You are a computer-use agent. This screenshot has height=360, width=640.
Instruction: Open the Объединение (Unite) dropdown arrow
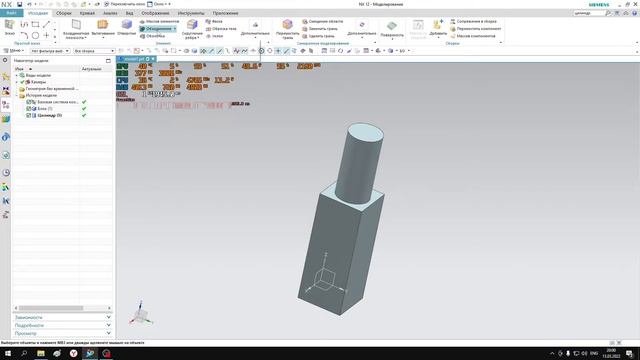pos(175,29)
